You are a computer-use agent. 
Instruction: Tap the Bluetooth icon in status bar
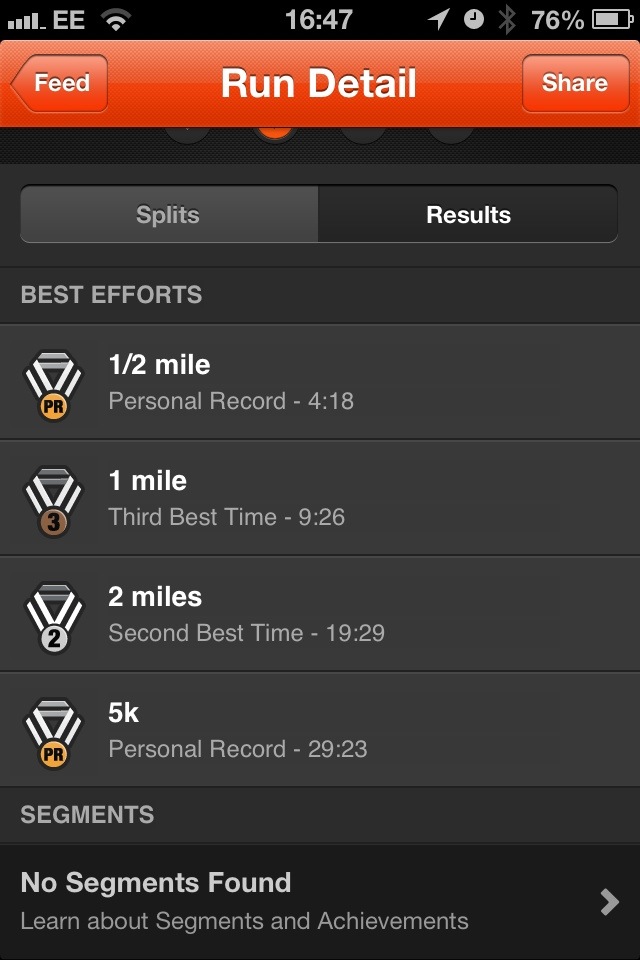[507, 19]
